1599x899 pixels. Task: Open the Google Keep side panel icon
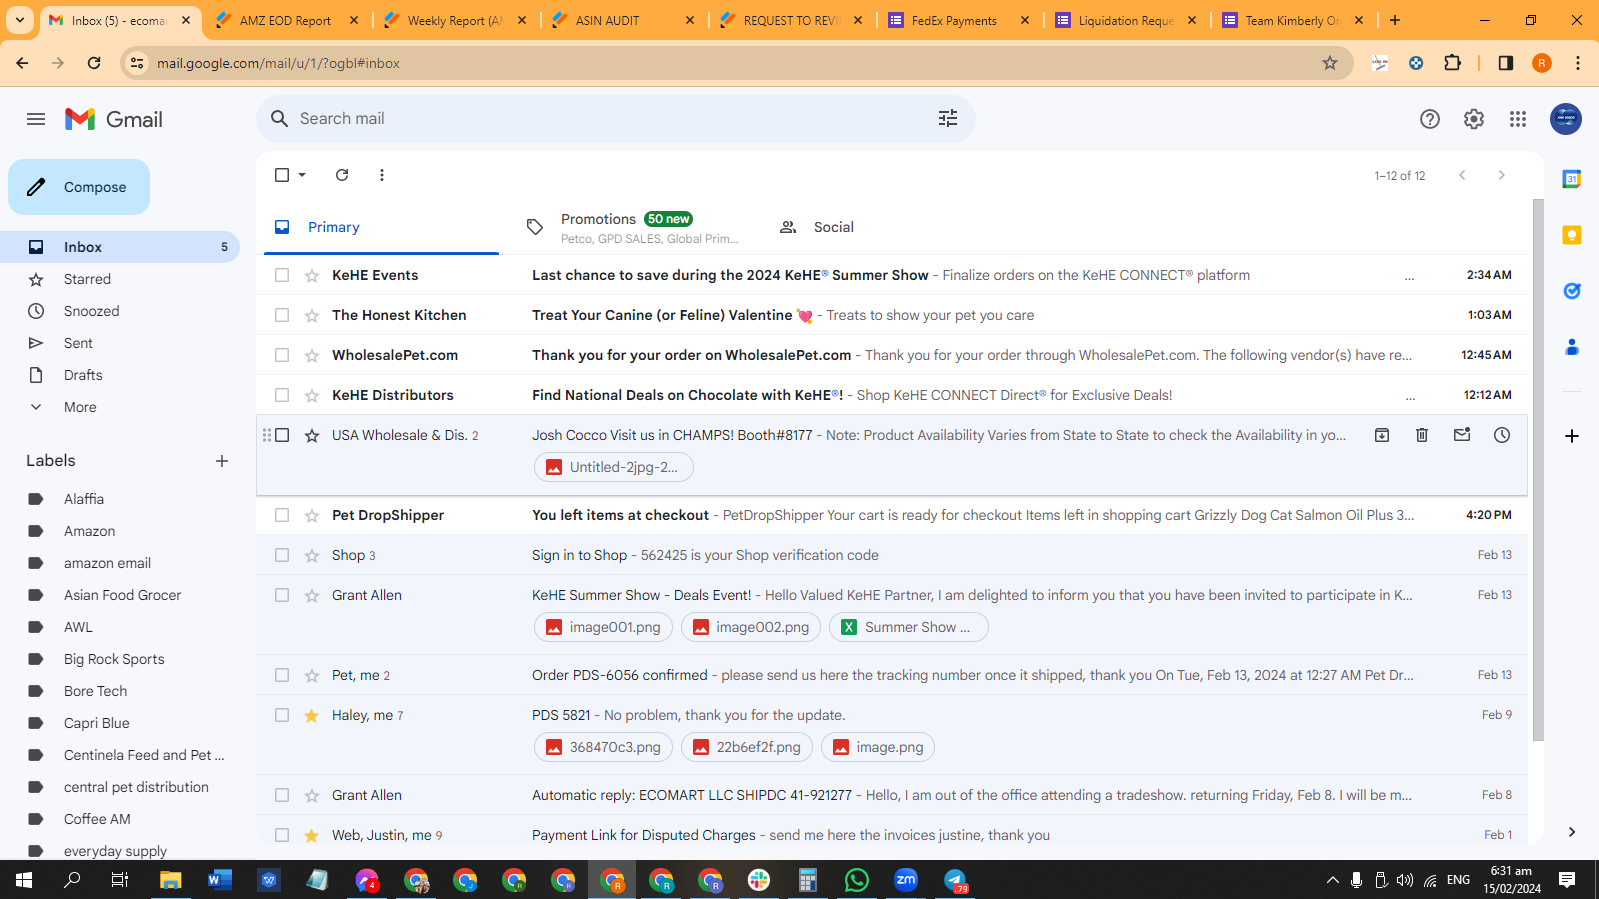1572,235
